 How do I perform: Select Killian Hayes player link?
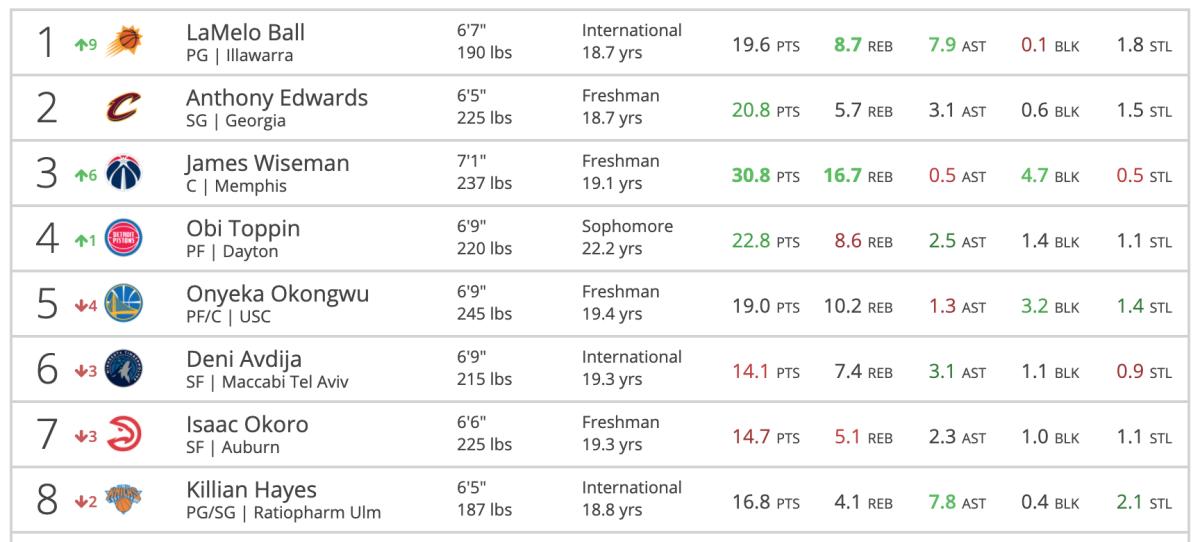tap(251, 490)
